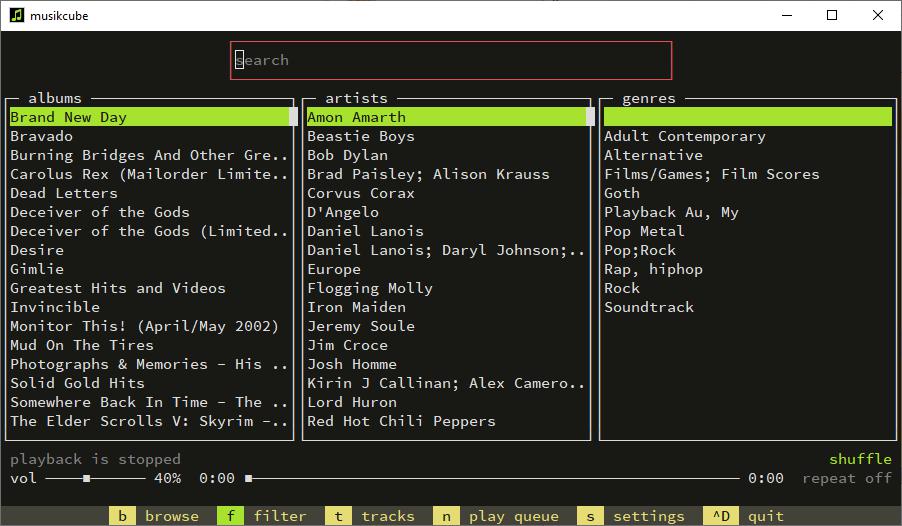This screenshot has height=526, width=902.
Task: Select album Solid Gold Hits
Action: [149, 383]
